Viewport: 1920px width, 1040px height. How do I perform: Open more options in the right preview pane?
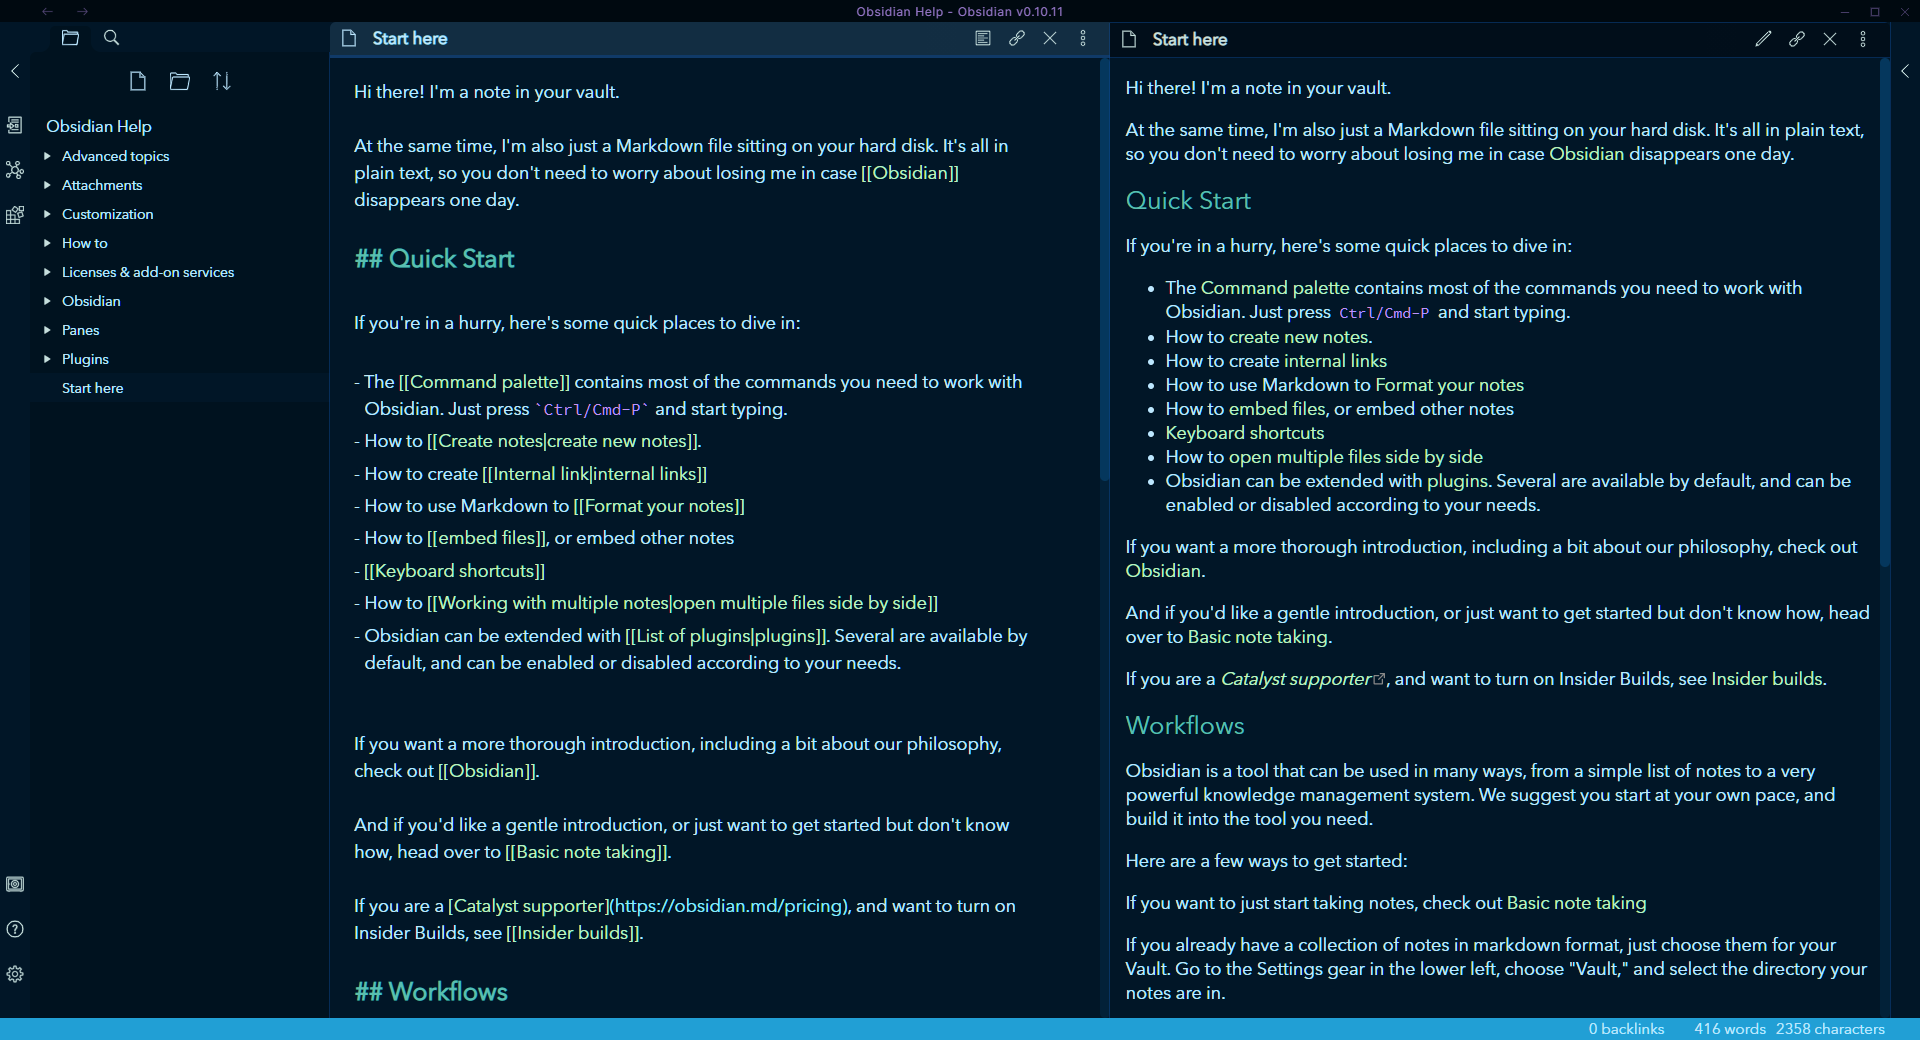click(x=1863, y=39)
